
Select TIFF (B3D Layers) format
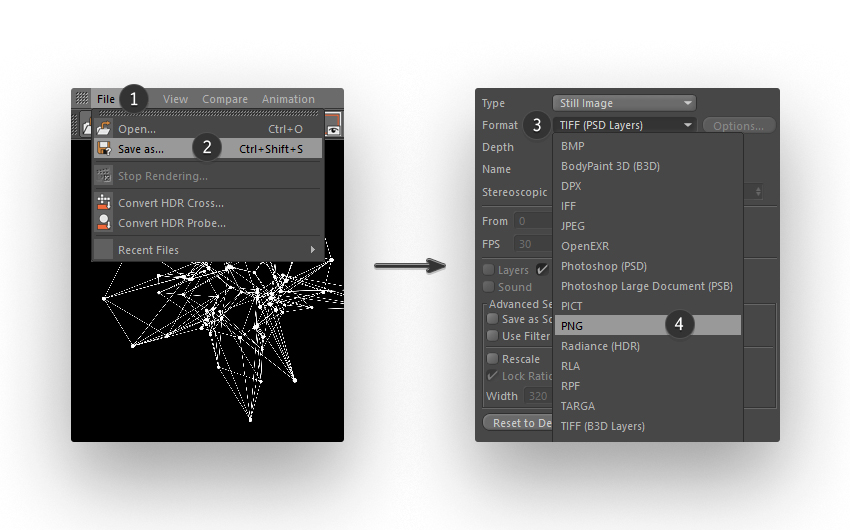tap(648, 426)
